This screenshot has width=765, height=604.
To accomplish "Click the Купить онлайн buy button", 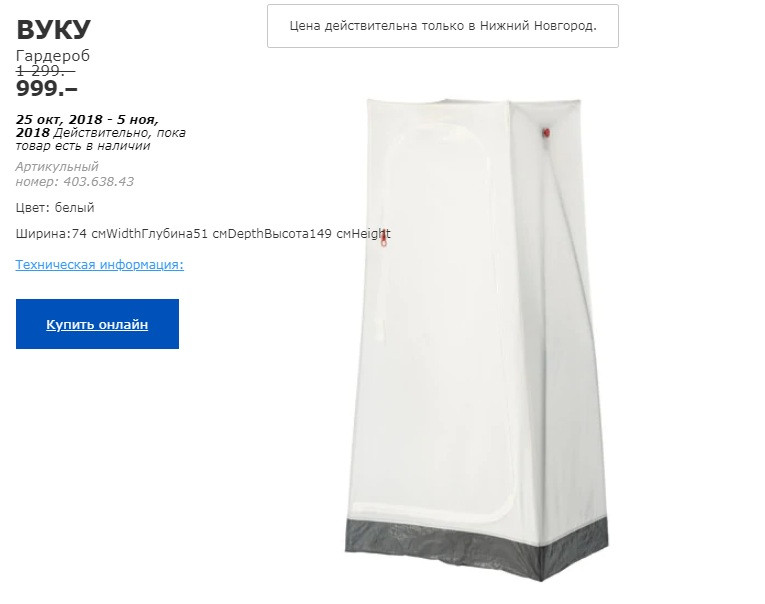I will (x=97, y=324).
